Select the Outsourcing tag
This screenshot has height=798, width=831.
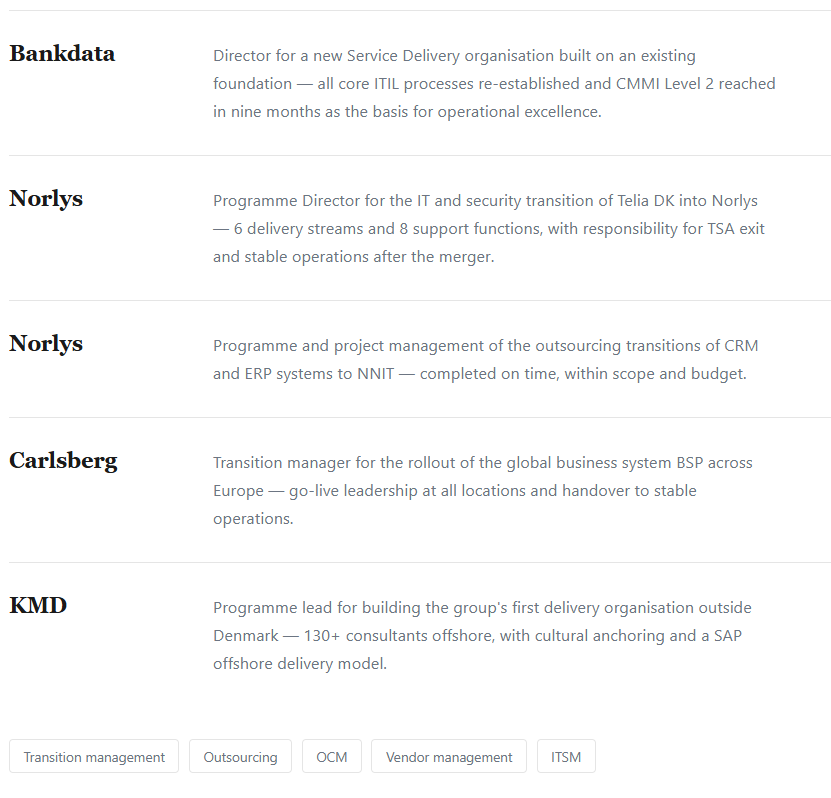point(240,757)
